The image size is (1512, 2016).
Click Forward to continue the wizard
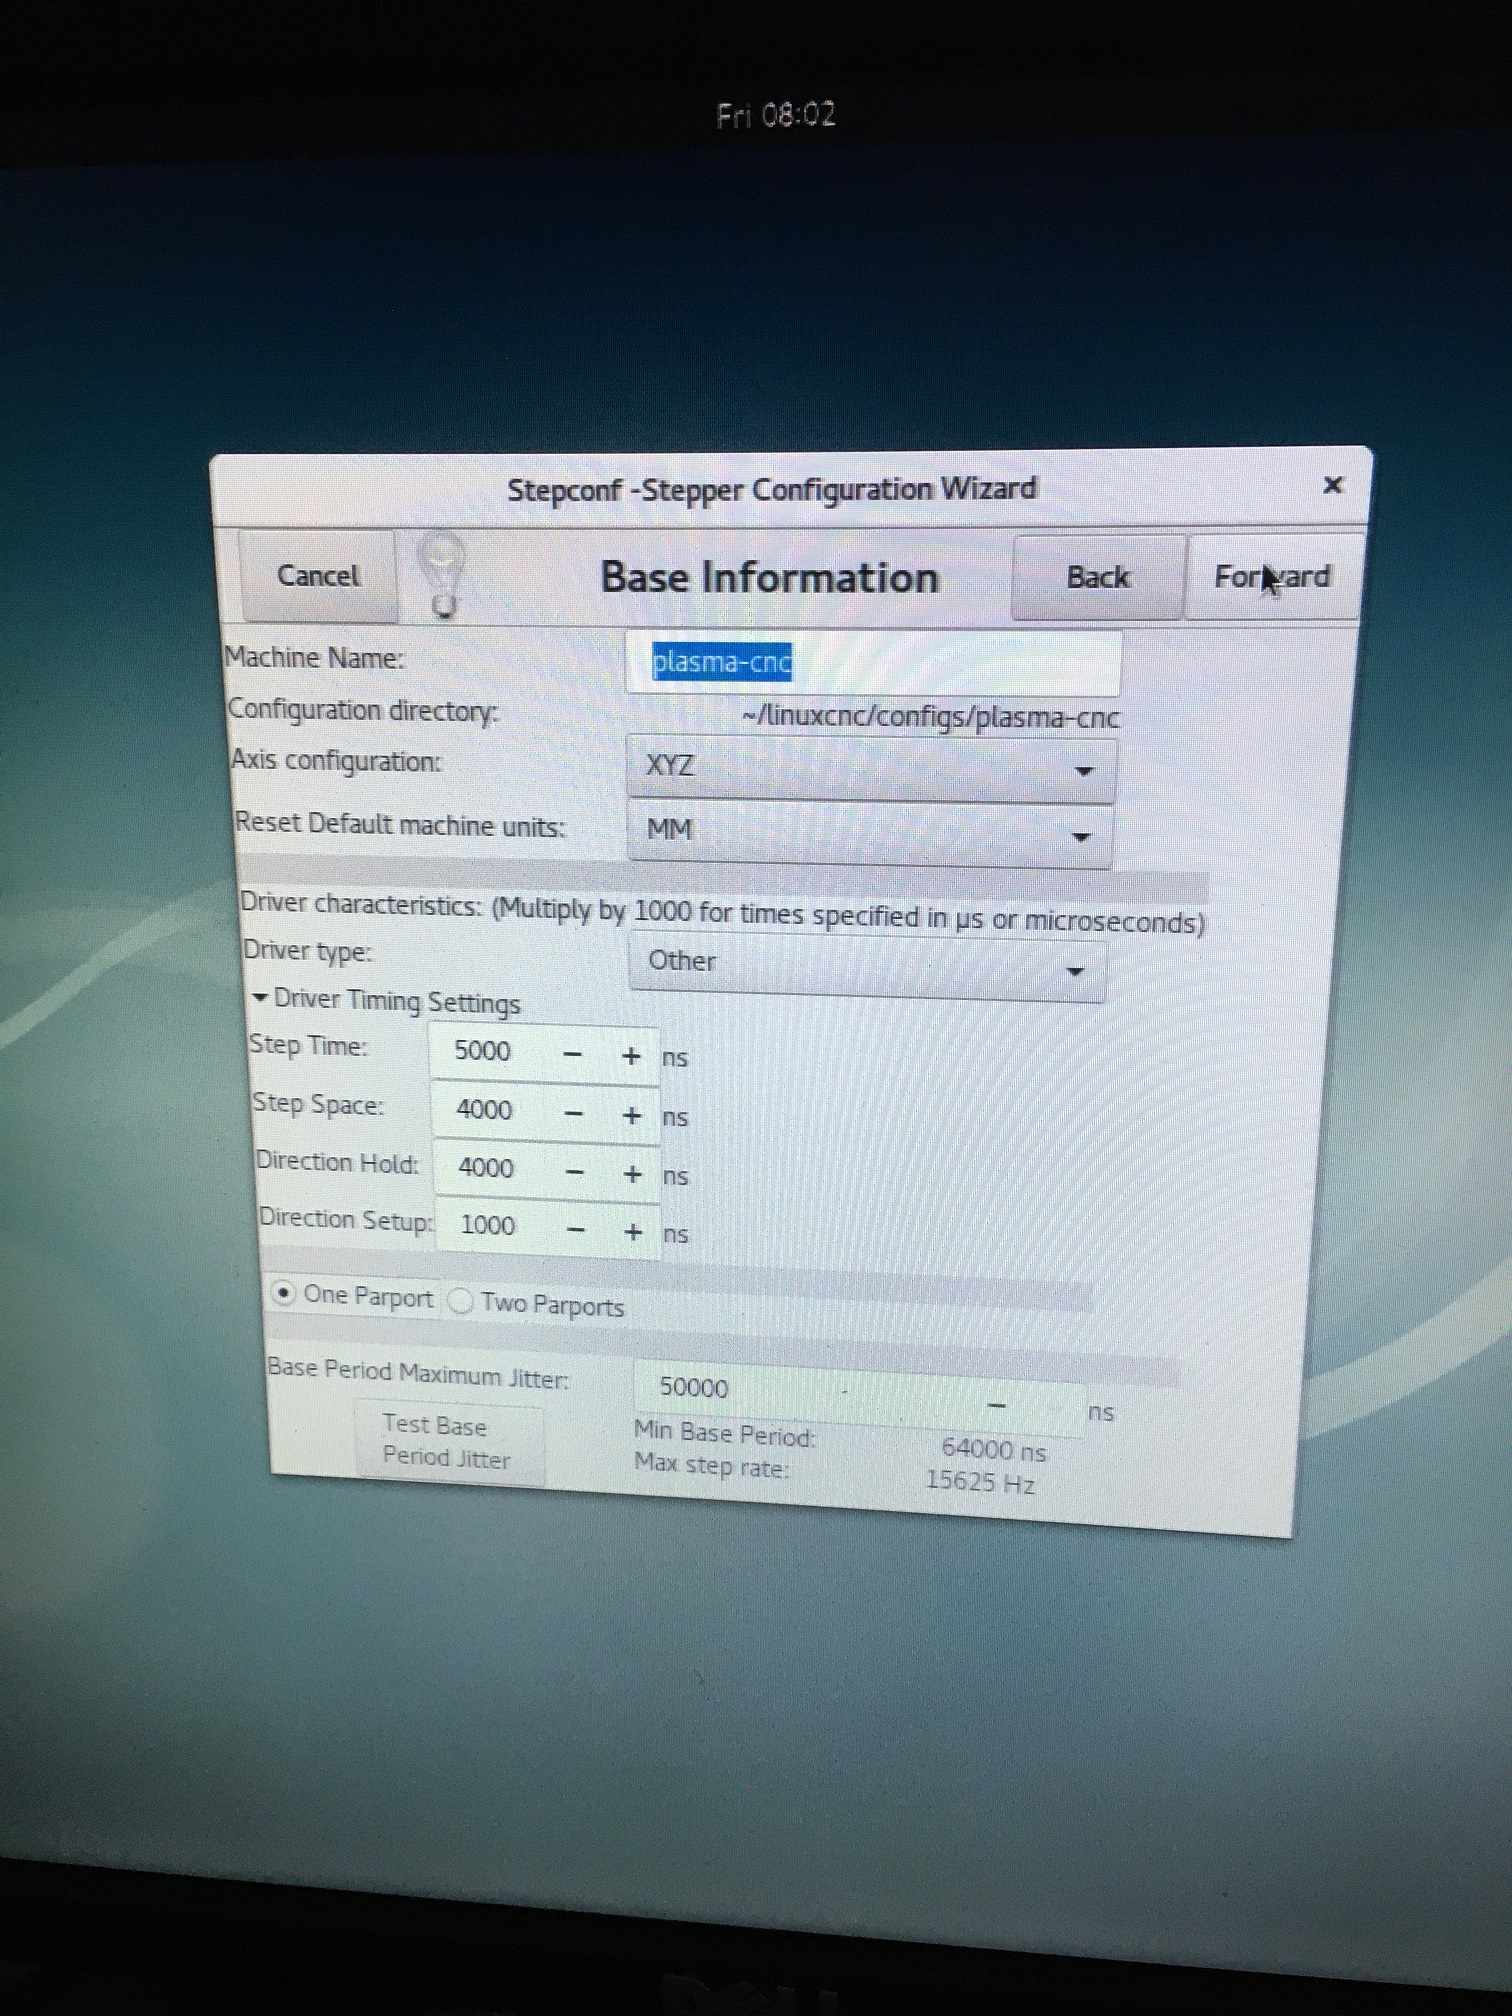(1272, 577)
